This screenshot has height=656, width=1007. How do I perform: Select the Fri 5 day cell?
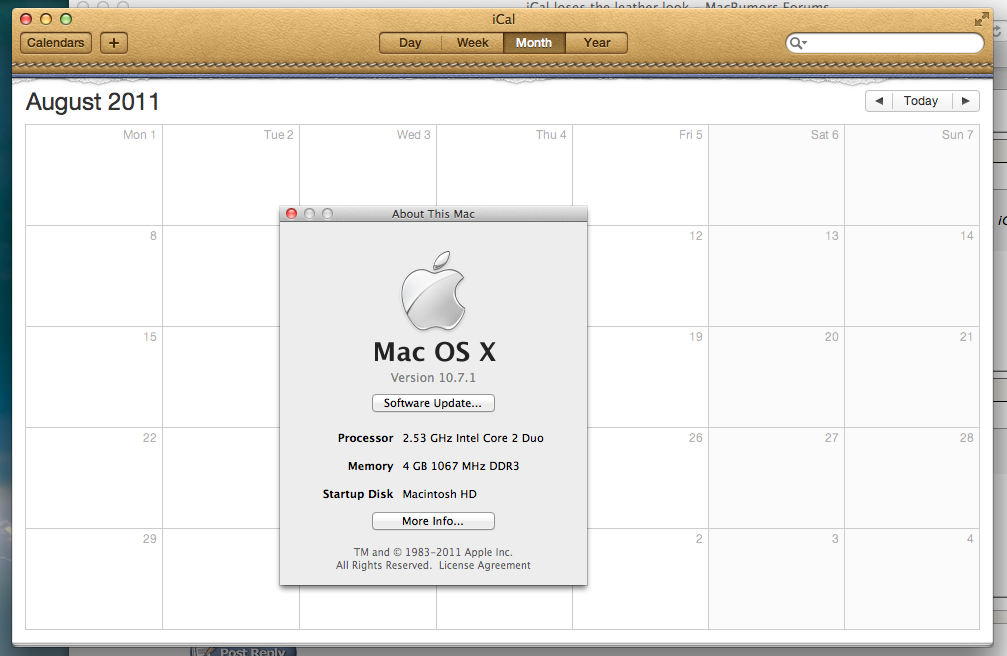(640, 175)
